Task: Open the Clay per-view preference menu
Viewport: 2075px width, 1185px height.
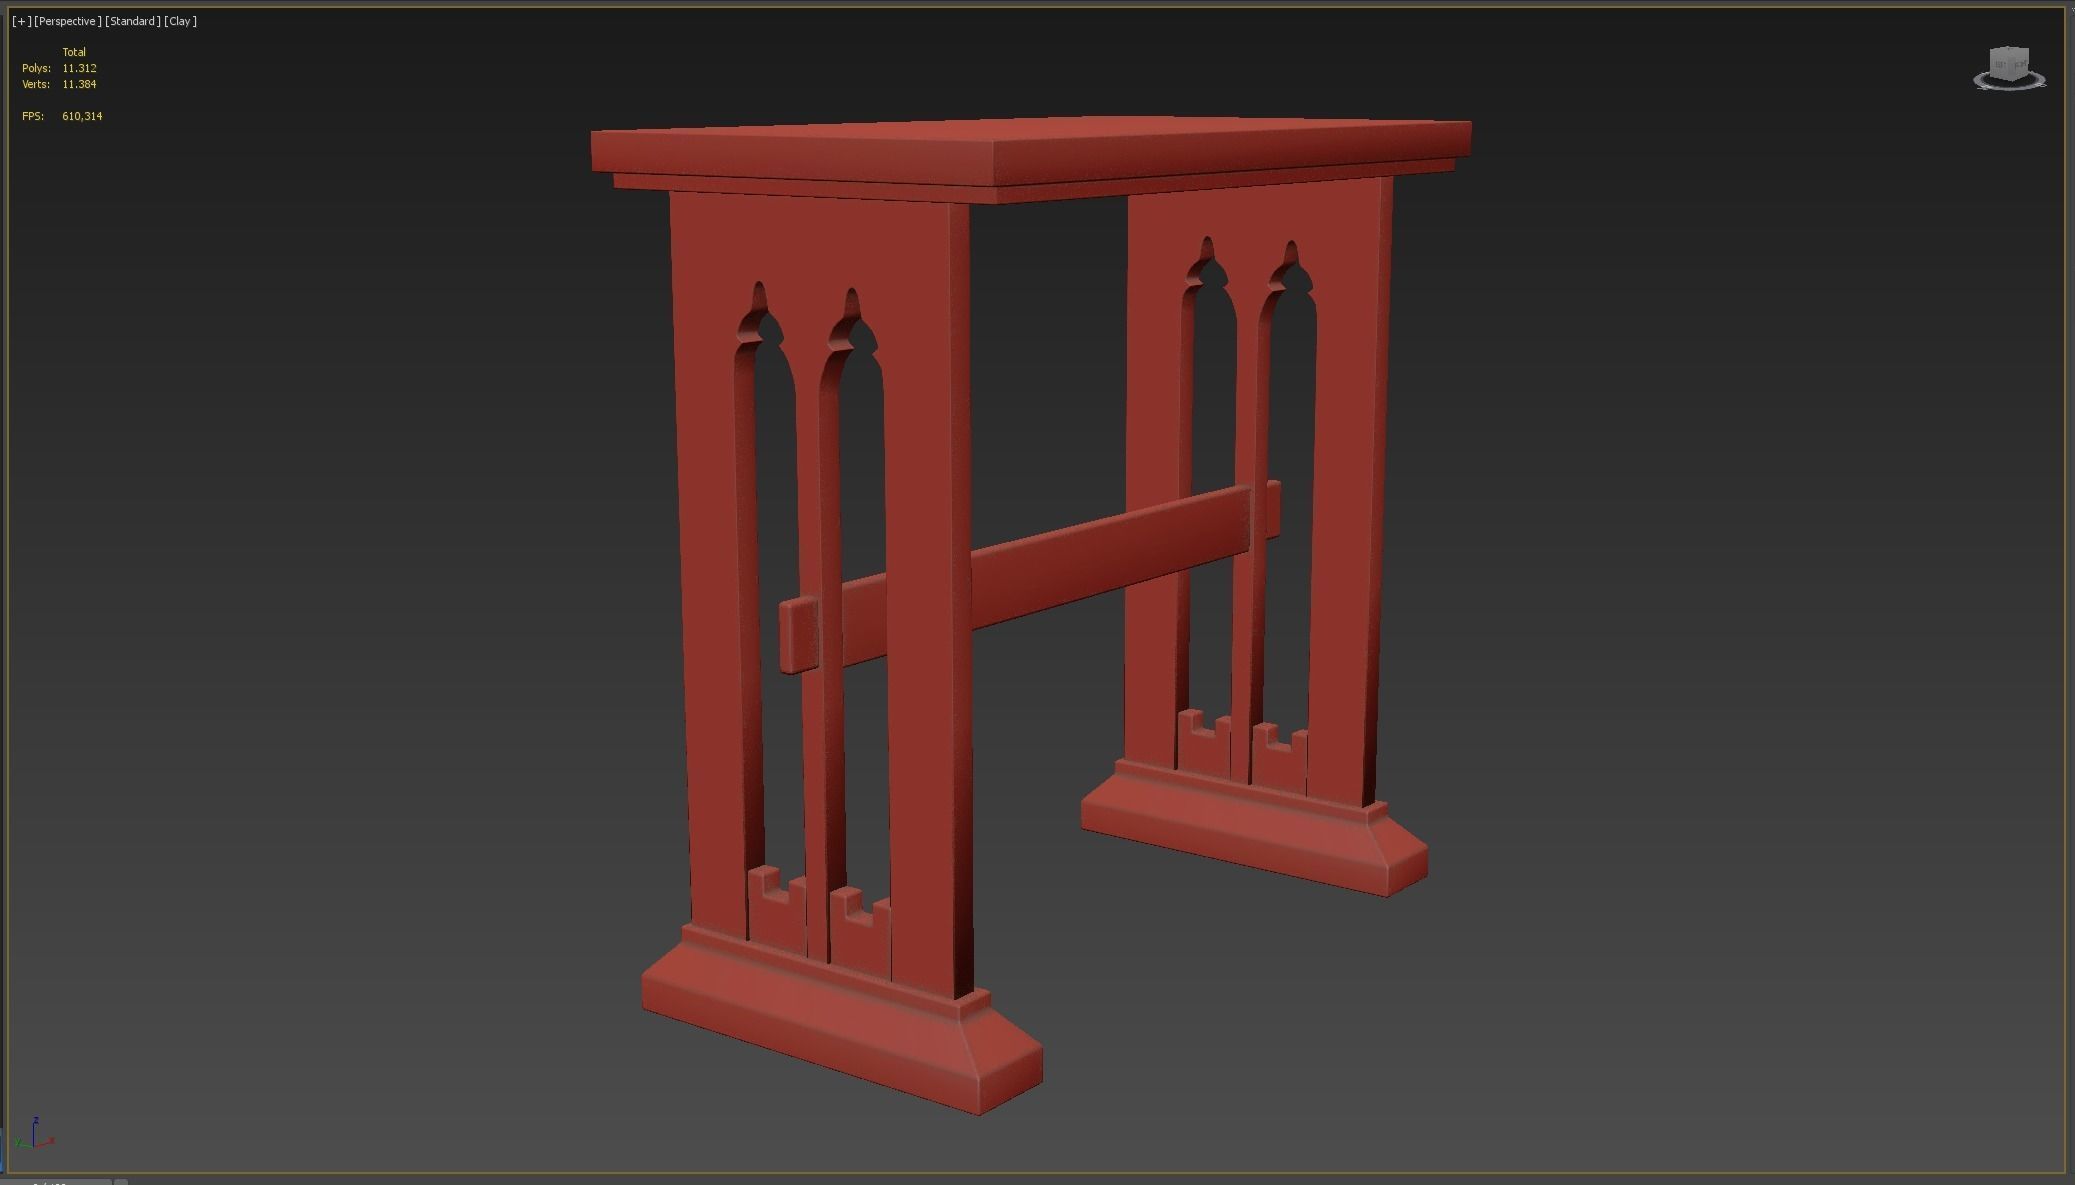Action: (181, 21)
